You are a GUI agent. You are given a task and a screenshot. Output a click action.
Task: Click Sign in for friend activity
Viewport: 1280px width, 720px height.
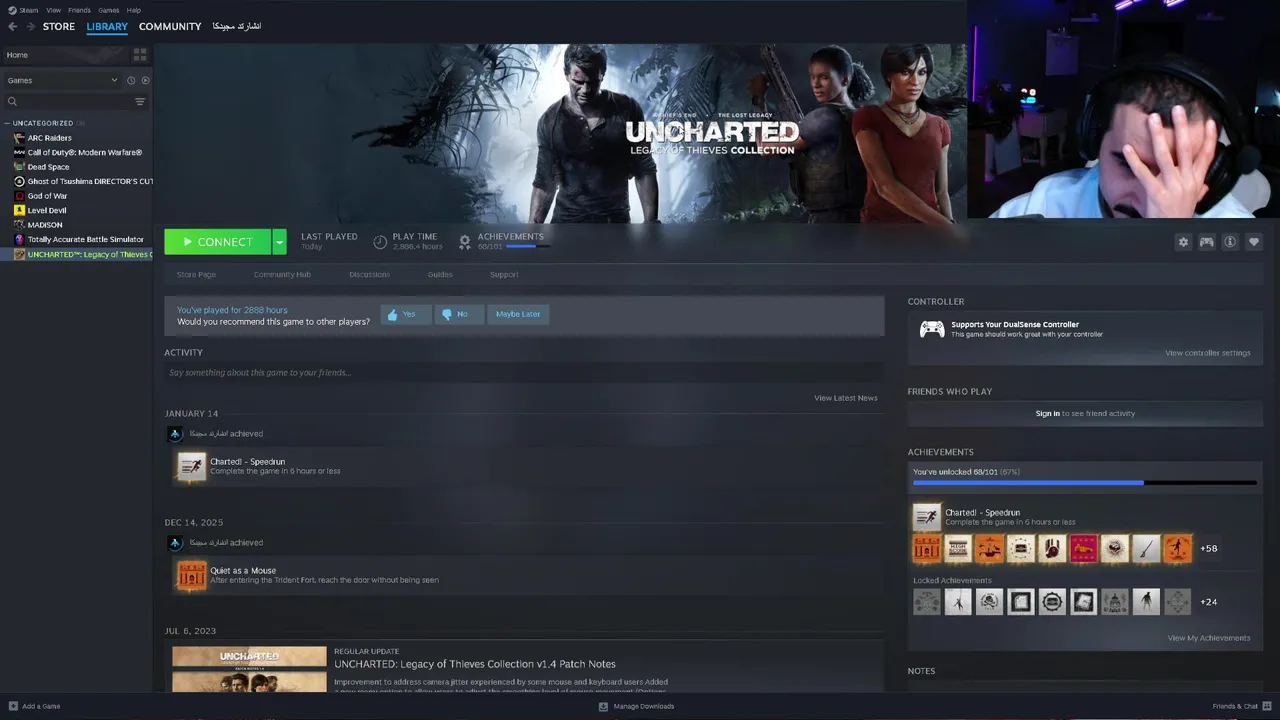tap(1047, 413)
